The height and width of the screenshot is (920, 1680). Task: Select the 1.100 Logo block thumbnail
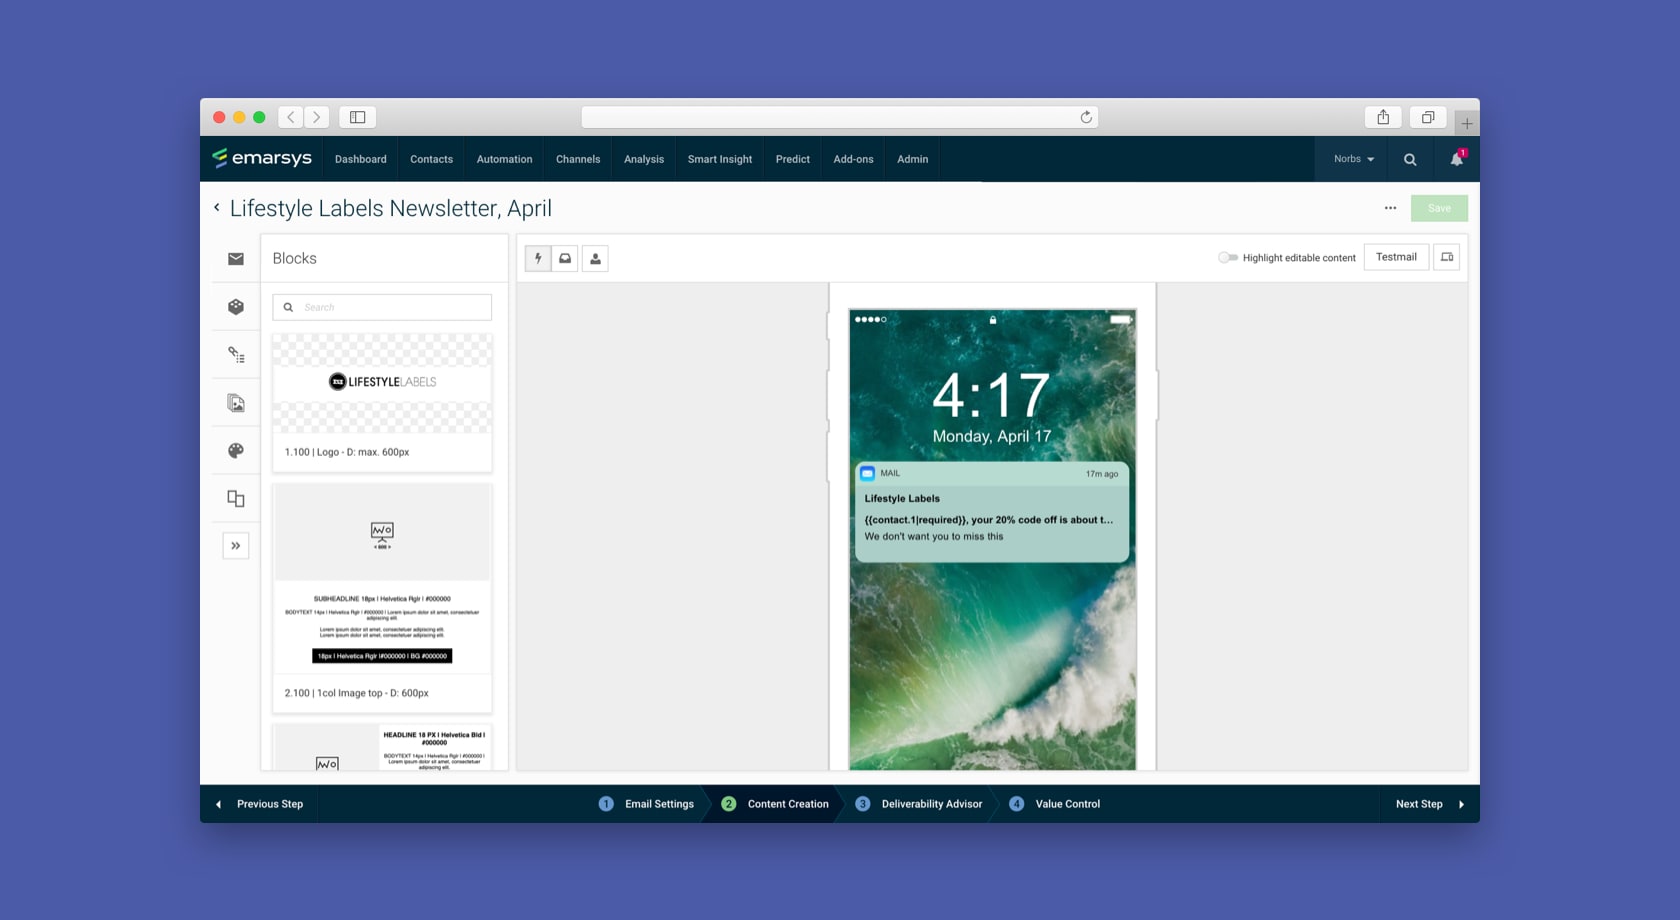tap(382, 384)
